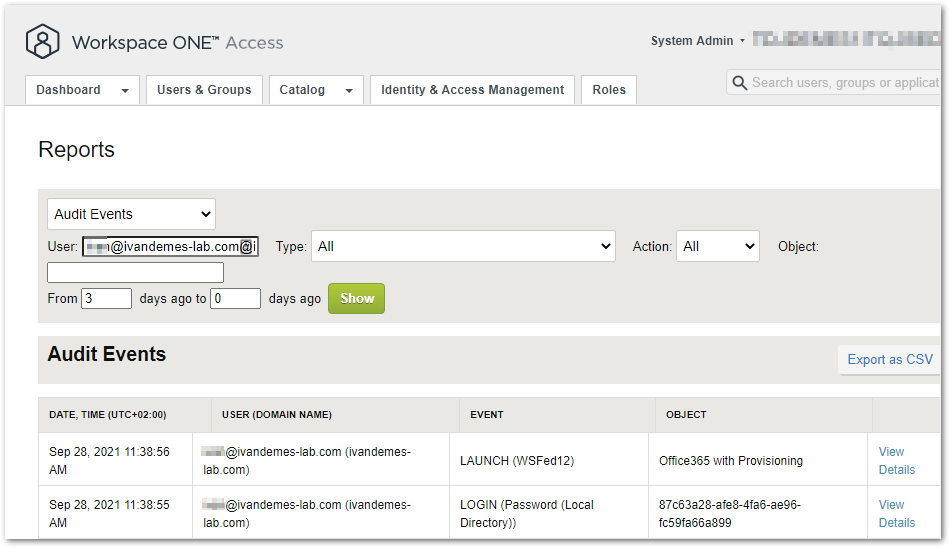The width and height of the screenshot is (950, 548).
Task: Switch to Identity & Access Management tab
Action: click(x=472, y=90)
